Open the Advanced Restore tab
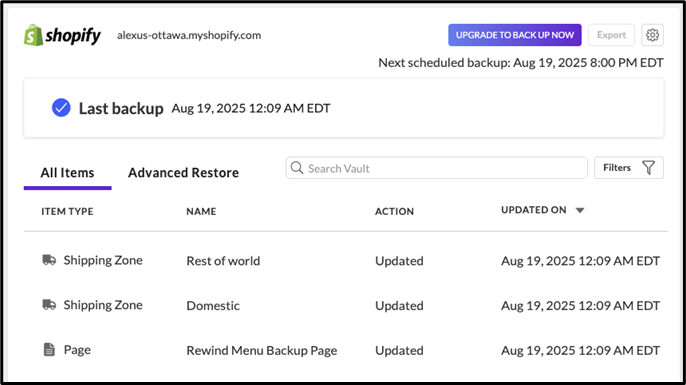 [183, 173]
